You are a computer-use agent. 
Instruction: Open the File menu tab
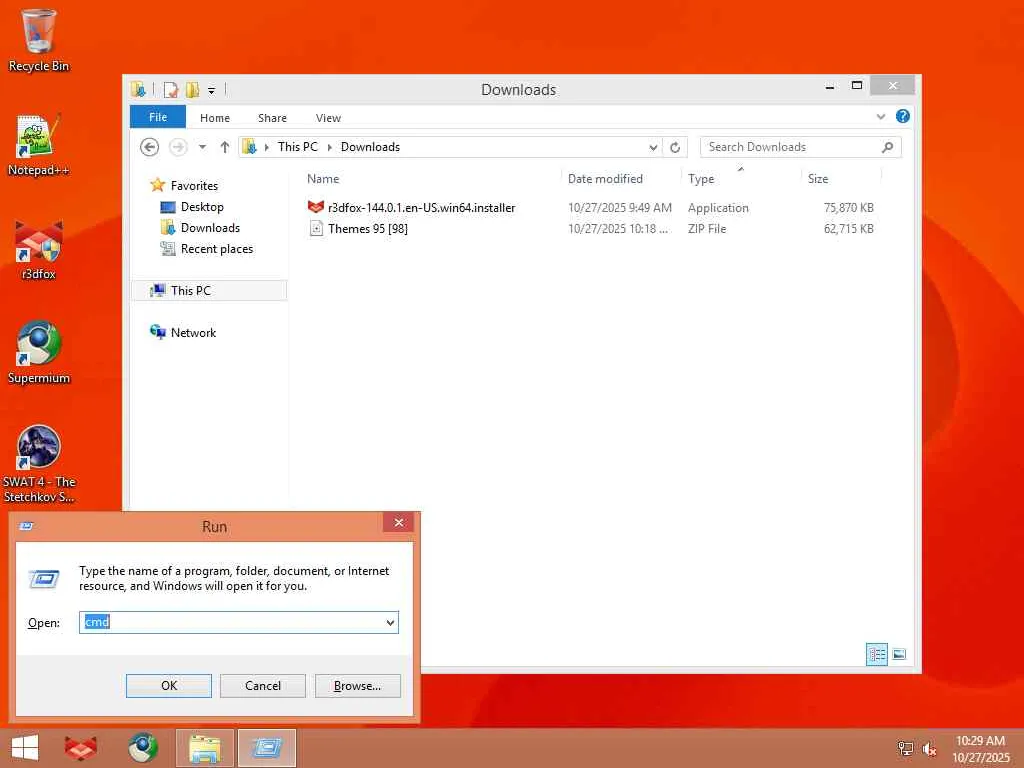(158, 117)
